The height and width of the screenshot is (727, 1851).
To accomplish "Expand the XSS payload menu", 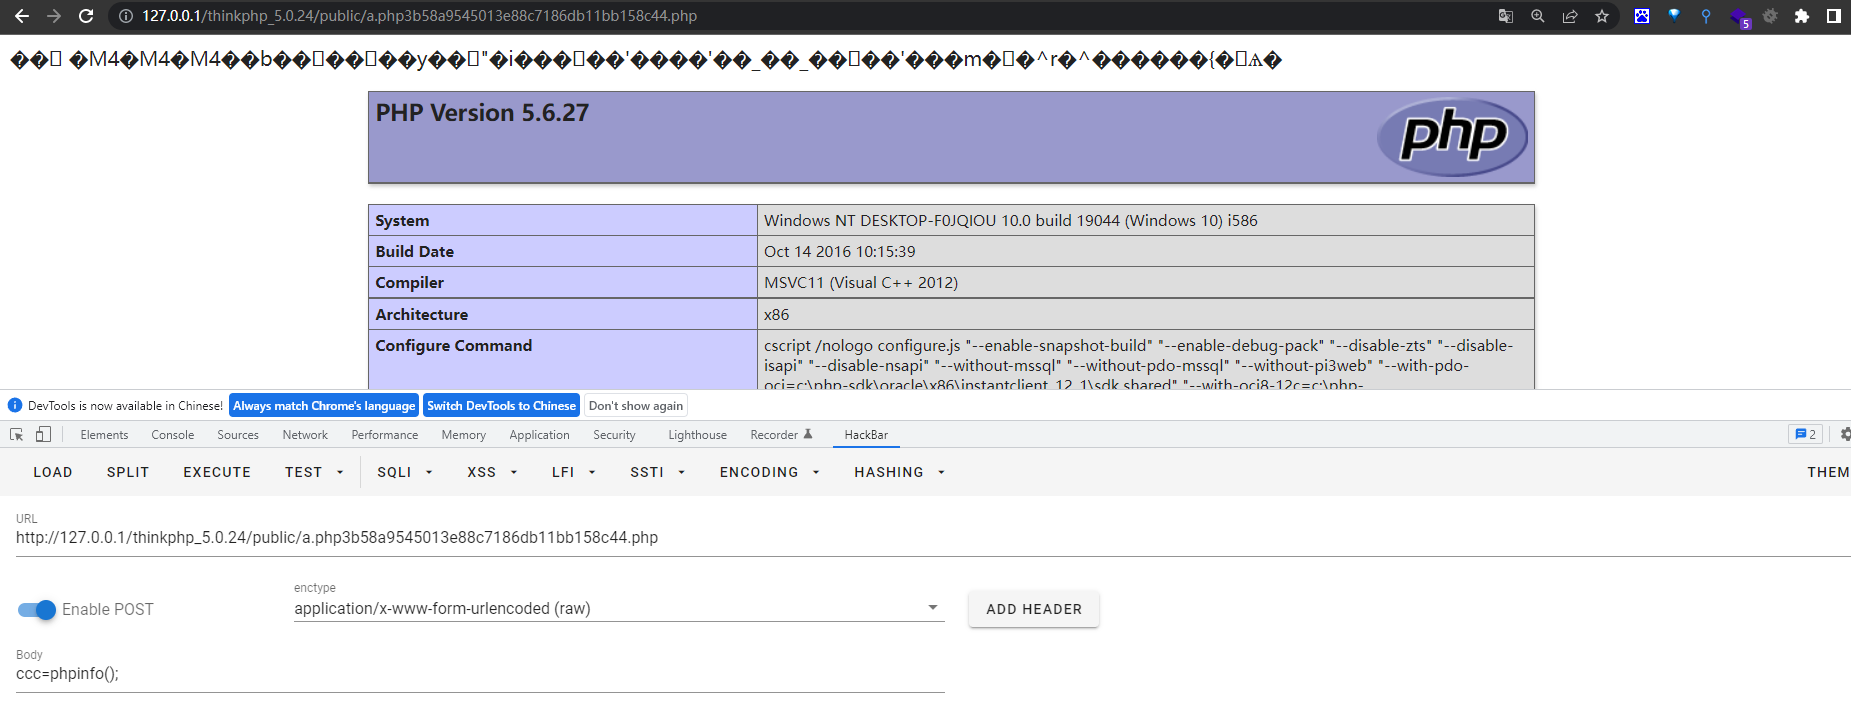I will click(492, 472).
